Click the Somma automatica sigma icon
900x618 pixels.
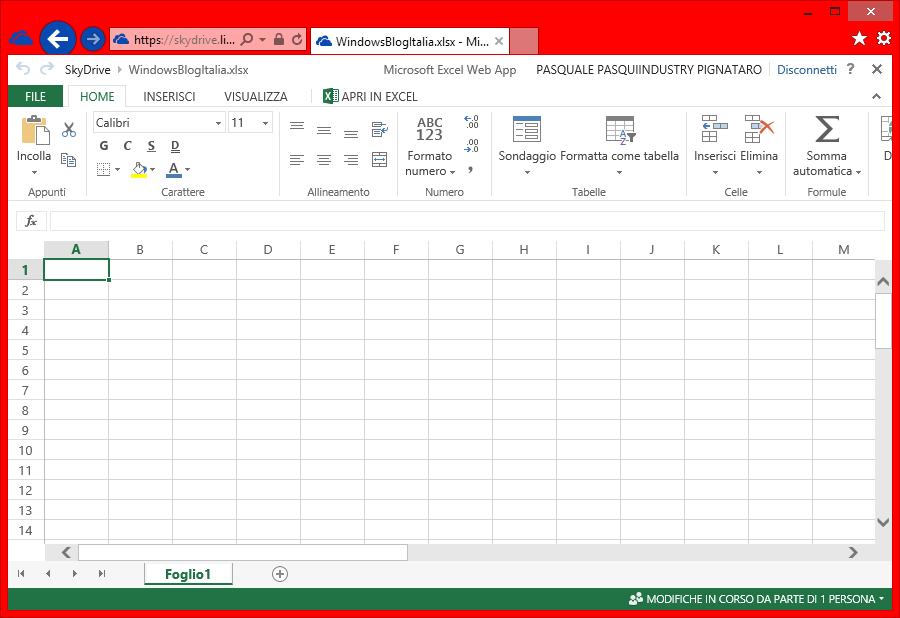tap(827, 129)
